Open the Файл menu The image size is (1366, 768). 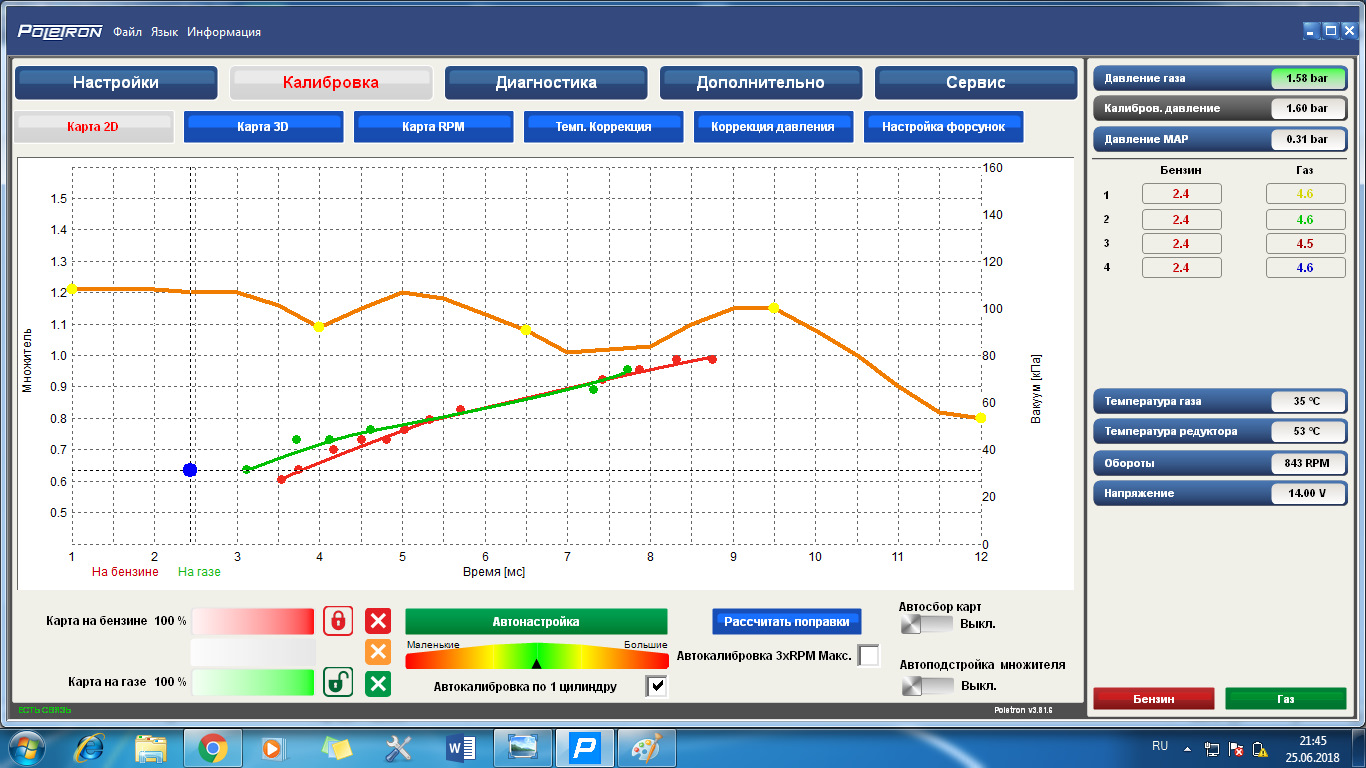point(128,32)
